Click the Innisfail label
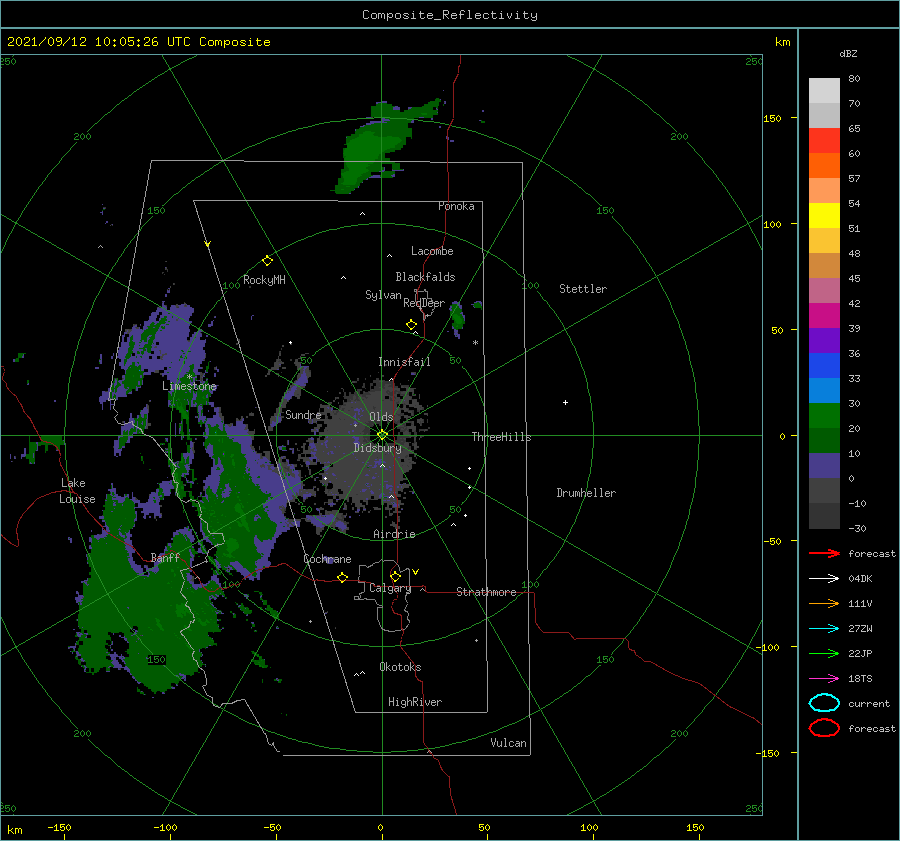The image size is (900, 841). [x=404, y=362]
